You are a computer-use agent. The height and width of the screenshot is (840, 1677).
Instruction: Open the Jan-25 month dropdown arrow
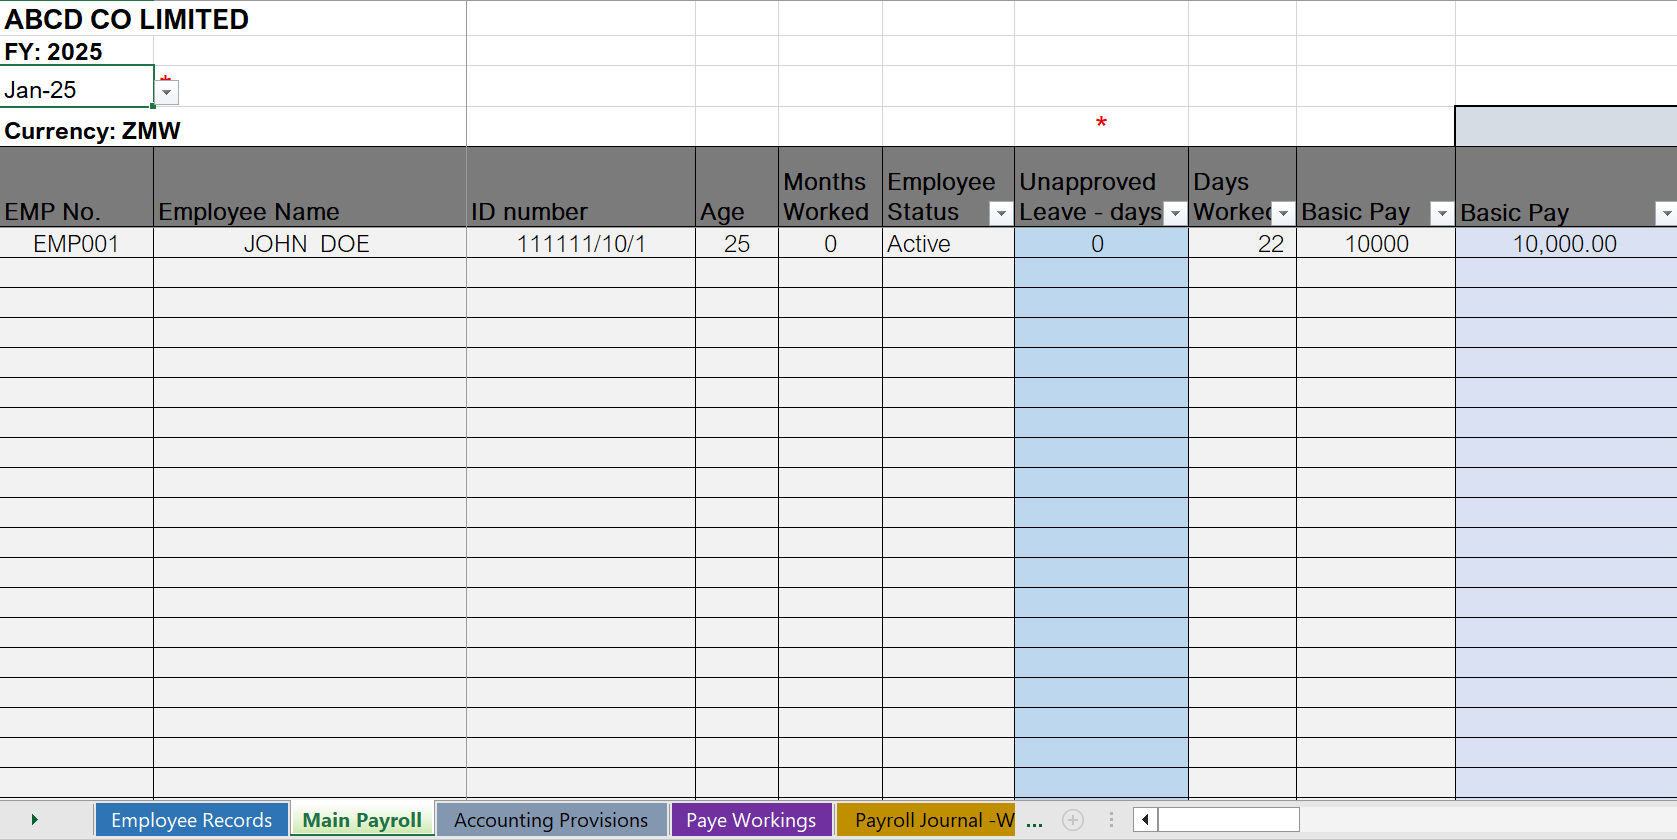167,92
